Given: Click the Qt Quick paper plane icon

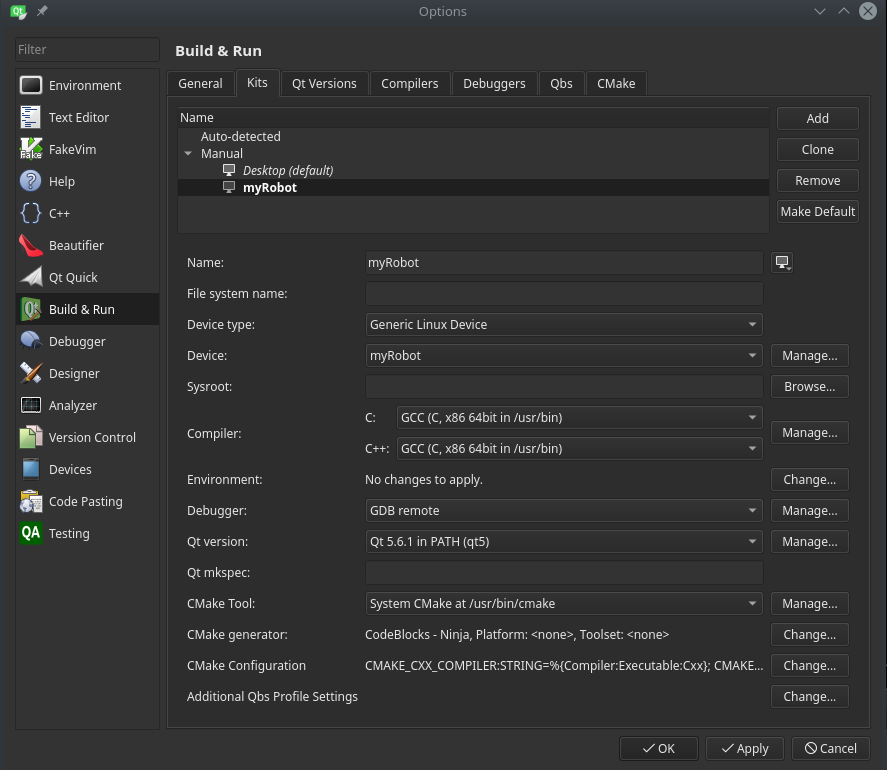Looking at the screenshot, I should pos(31,277).
